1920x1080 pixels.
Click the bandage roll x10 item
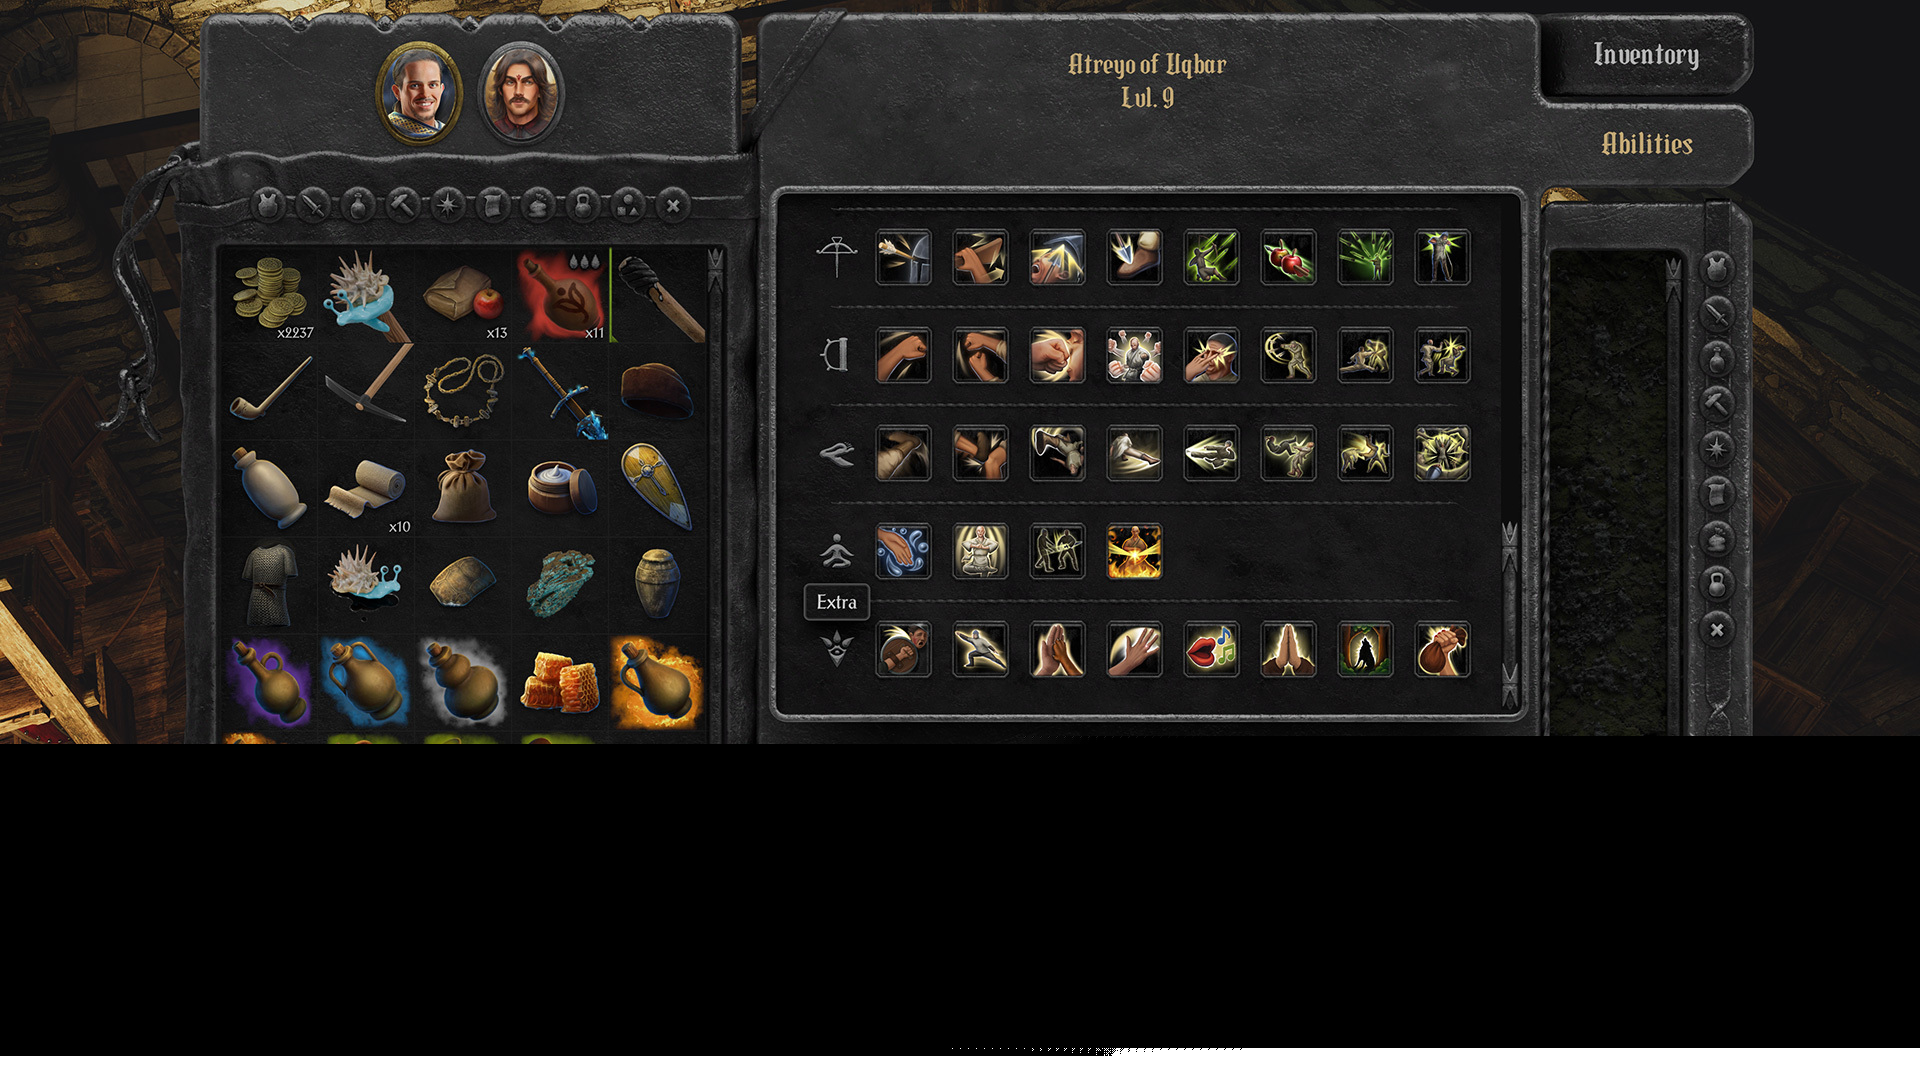365,488
